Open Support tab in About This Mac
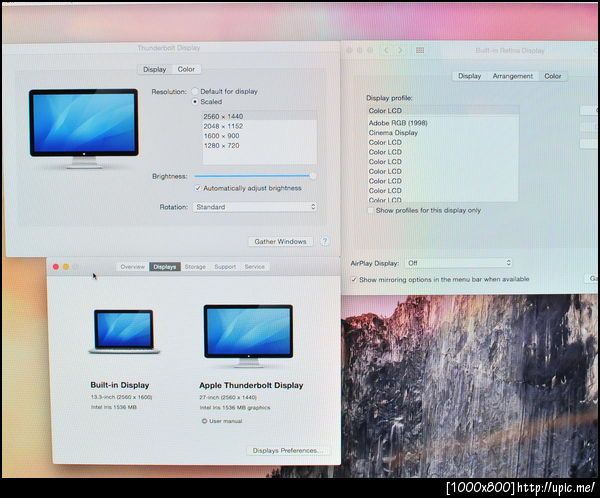The height and width of the screenshot is (498, 600). pyautogui.click(x=225, y=267)
